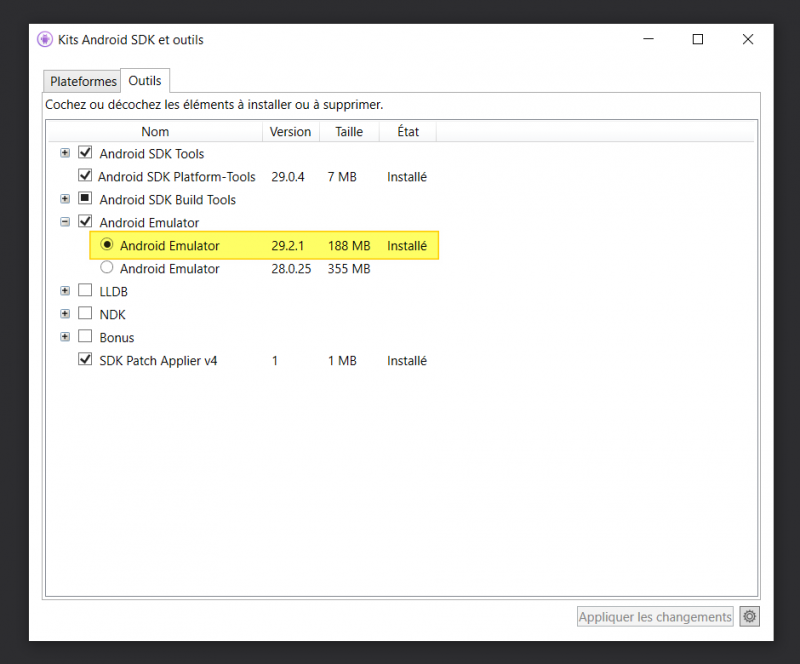Enable the NDK checkbox
Image resolution: width=800 pixels, height=664 pixels.
pos(85,314)
